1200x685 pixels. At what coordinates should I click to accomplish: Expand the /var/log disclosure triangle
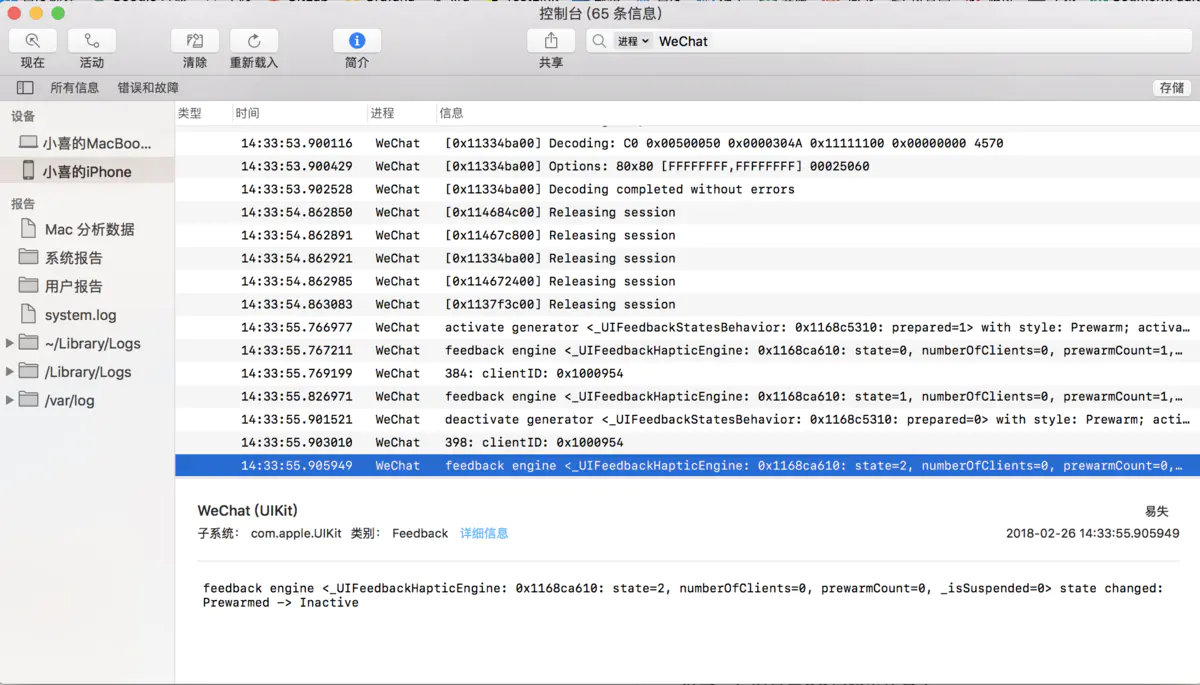[x=10, y=400]
